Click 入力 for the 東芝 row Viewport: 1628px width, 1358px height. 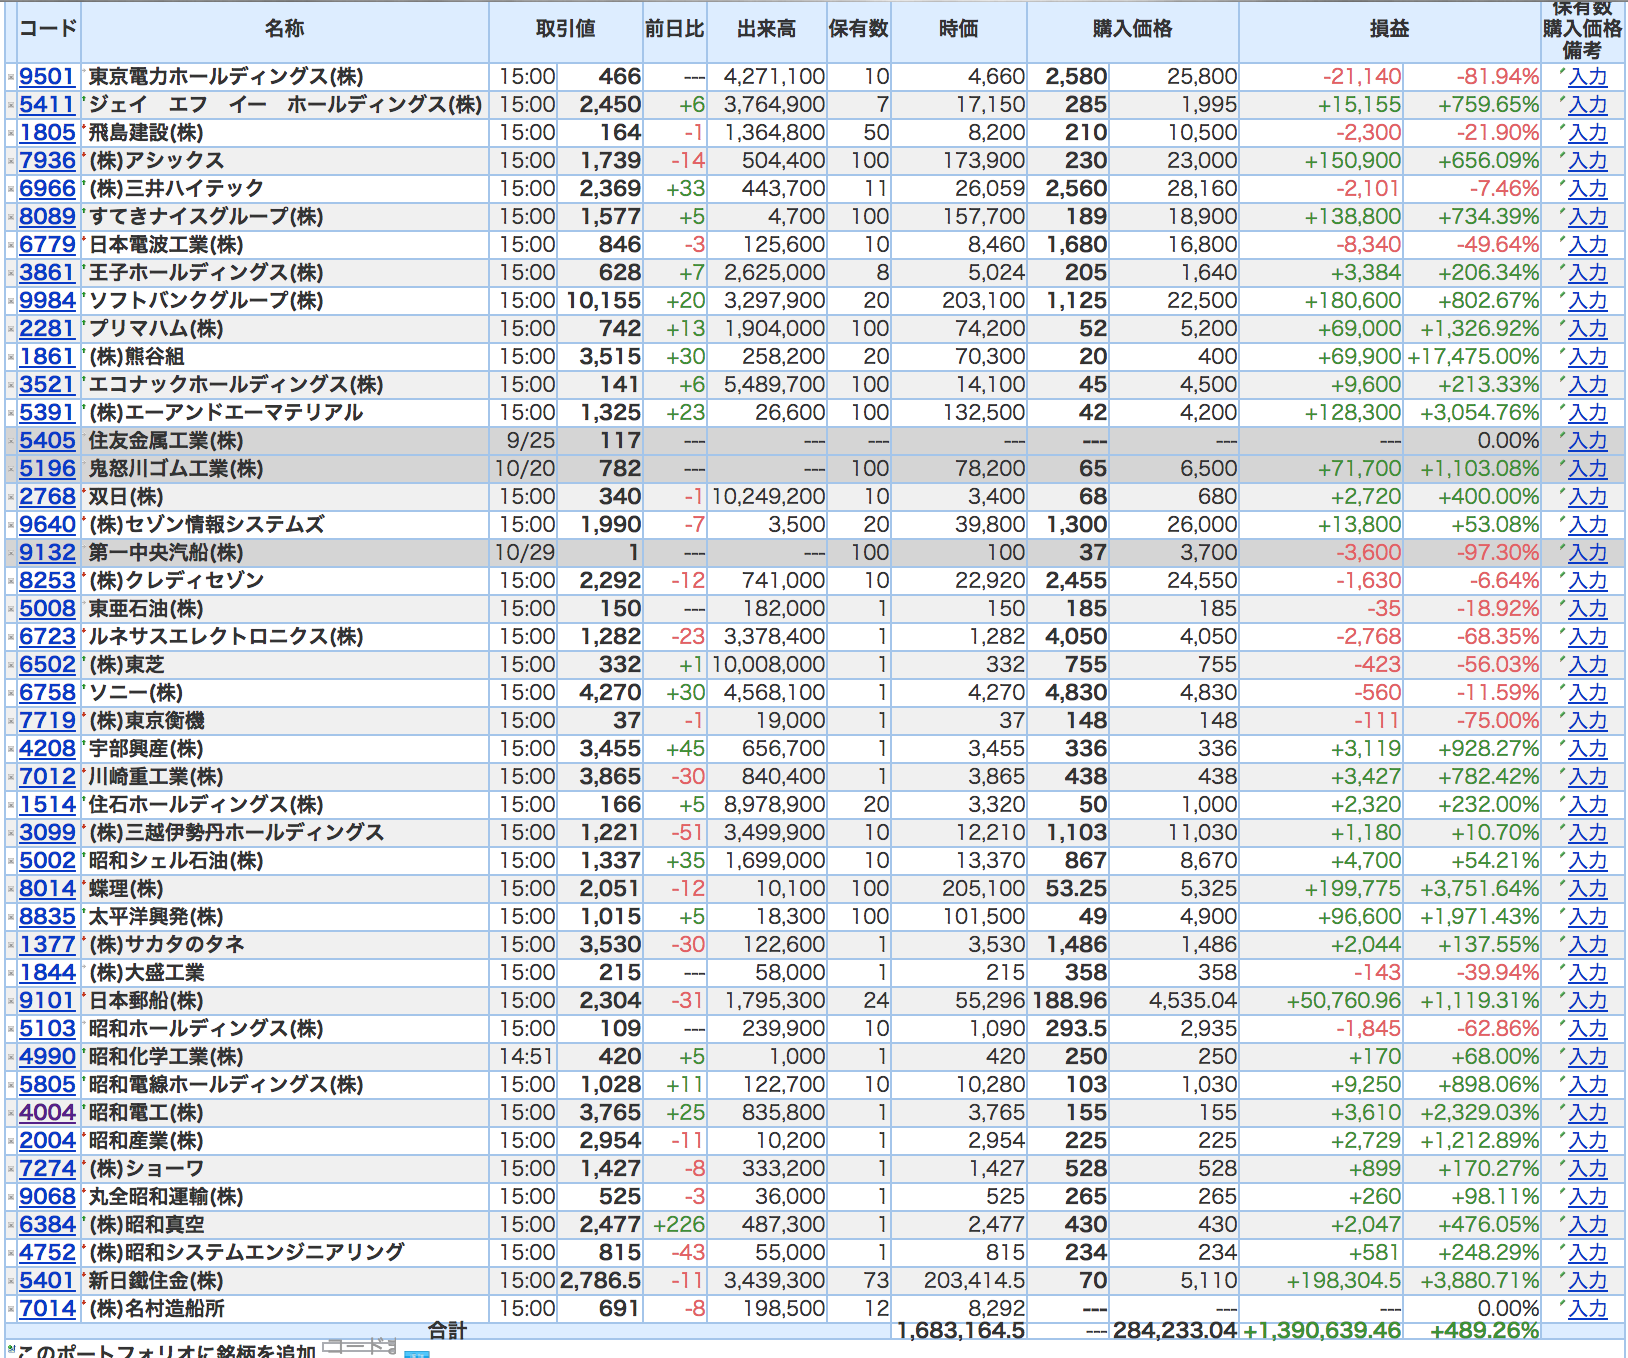[1588, 665]
